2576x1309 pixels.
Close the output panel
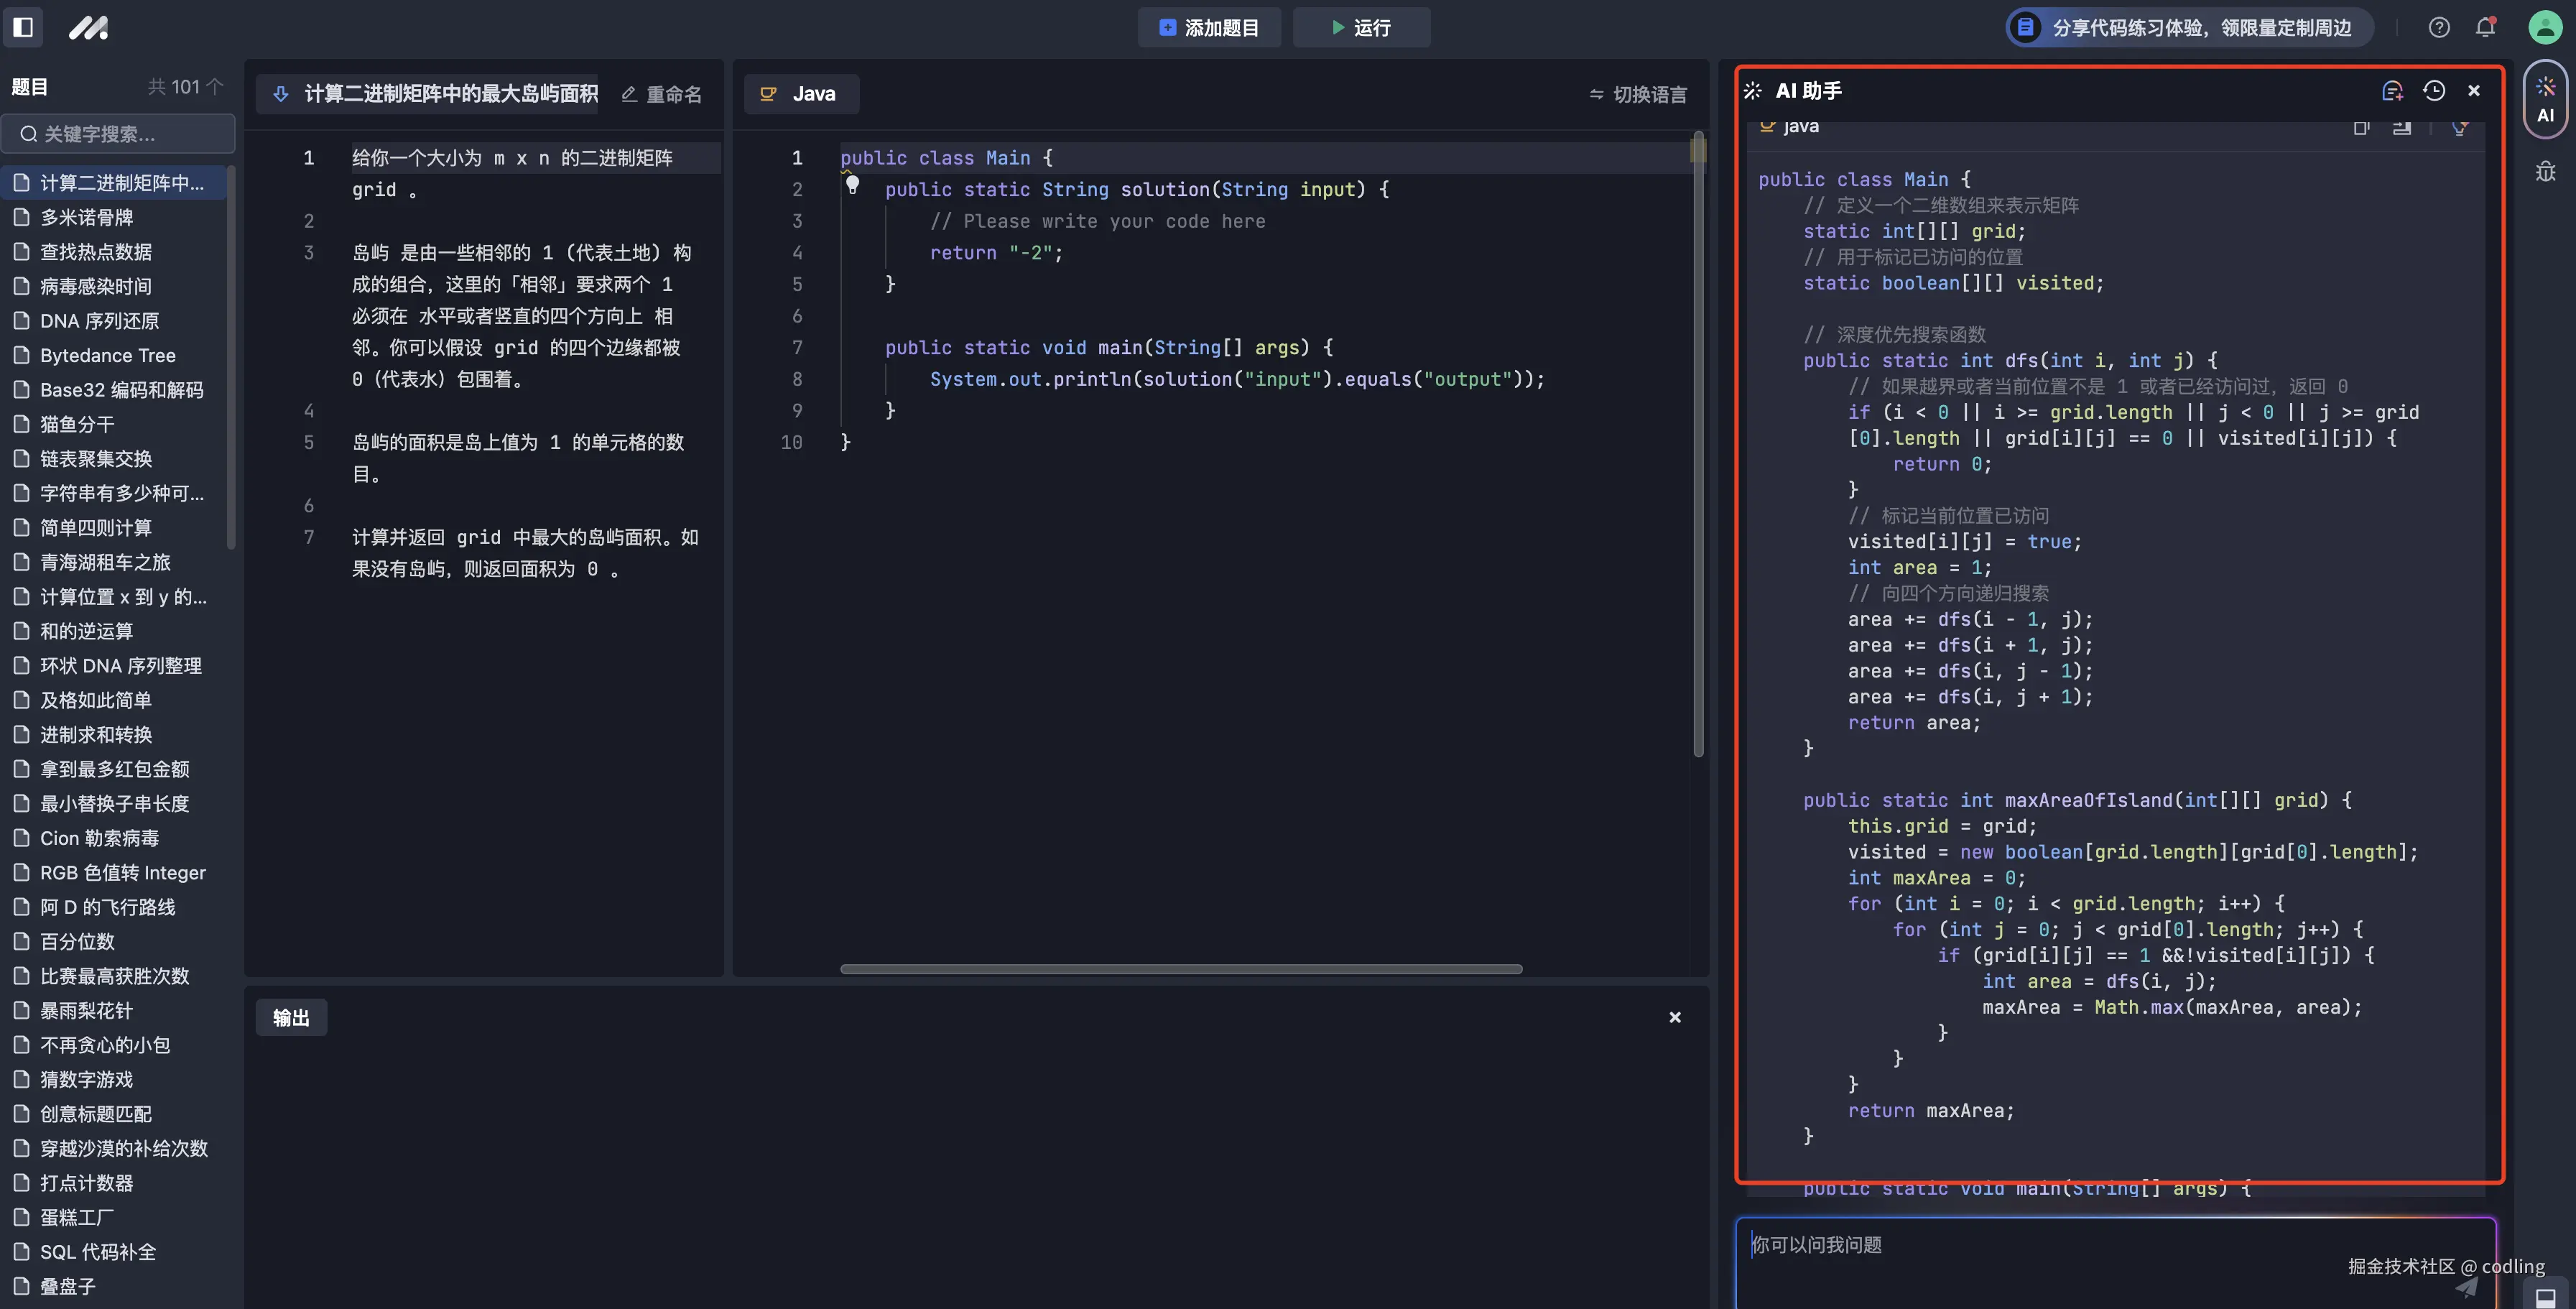click(x=1675, y=1017)
